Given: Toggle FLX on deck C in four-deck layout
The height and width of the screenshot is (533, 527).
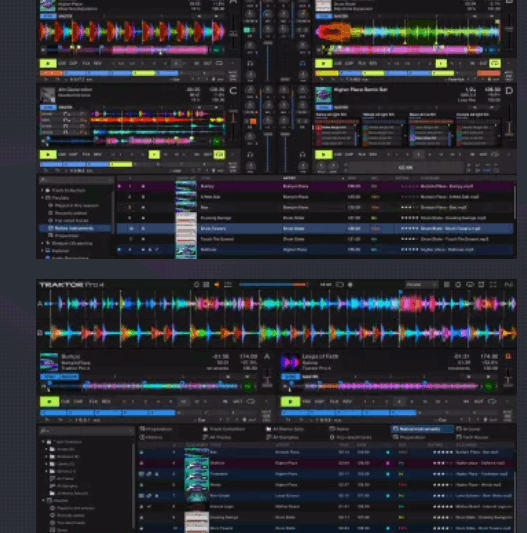Looking at the screenshot, I should tap(86, 155).
